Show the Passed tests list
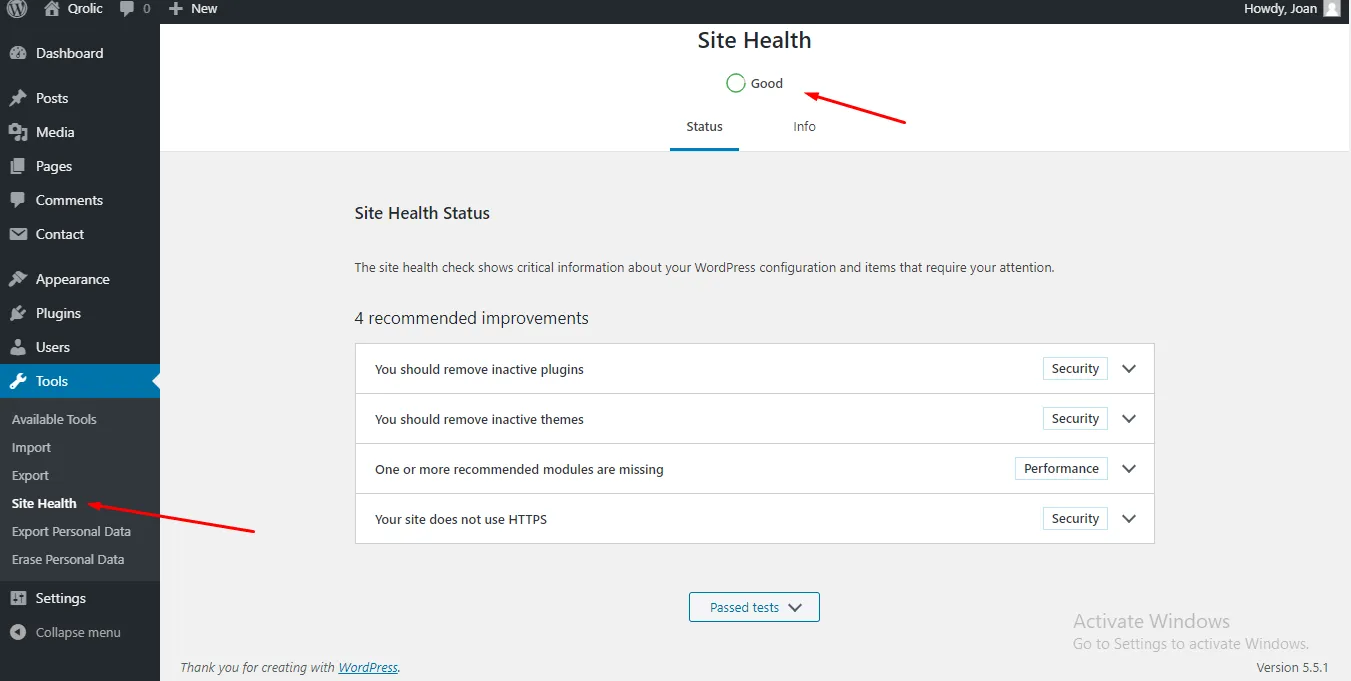The width and height of the screenshot is (1351, 681). pyautogui.click(x=754, y=607)
